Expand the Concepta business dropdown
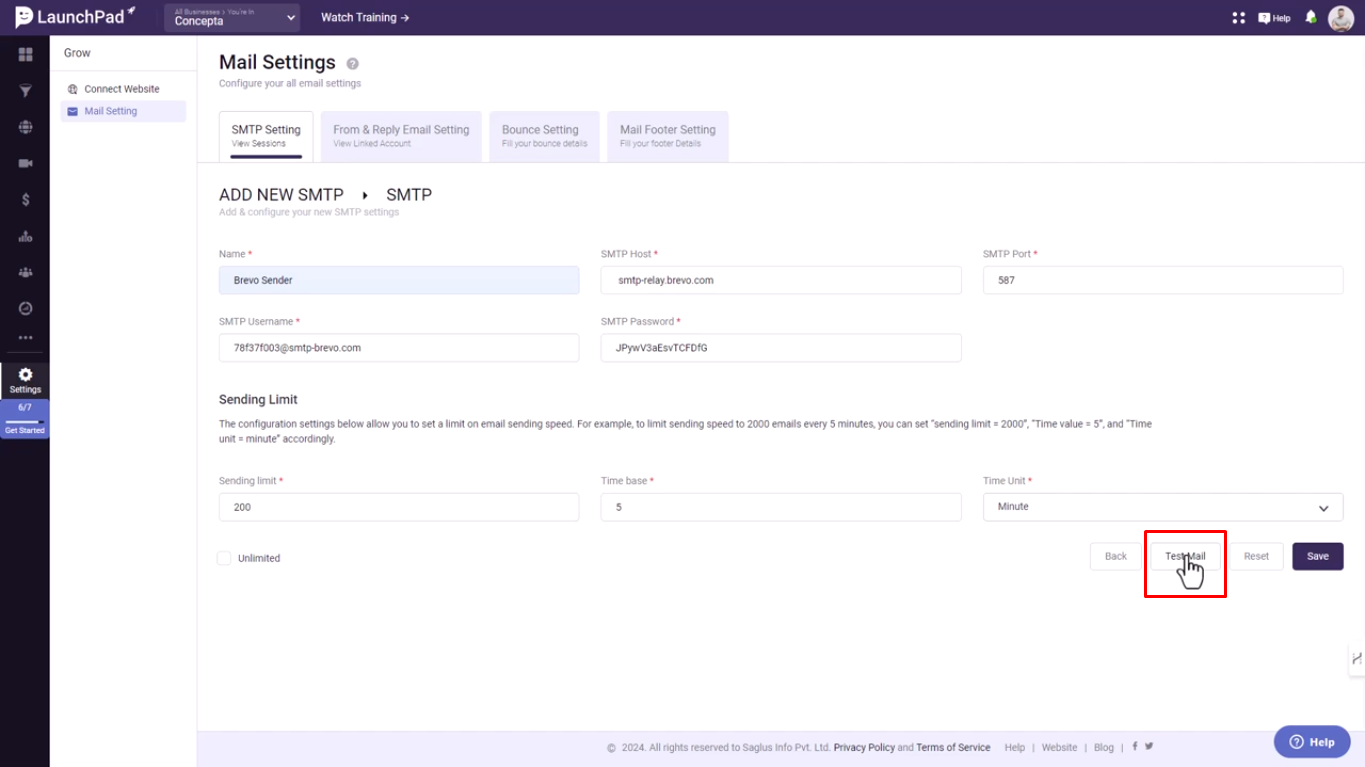The width and height of the screenshot is (1365, 767). point(232,17)
